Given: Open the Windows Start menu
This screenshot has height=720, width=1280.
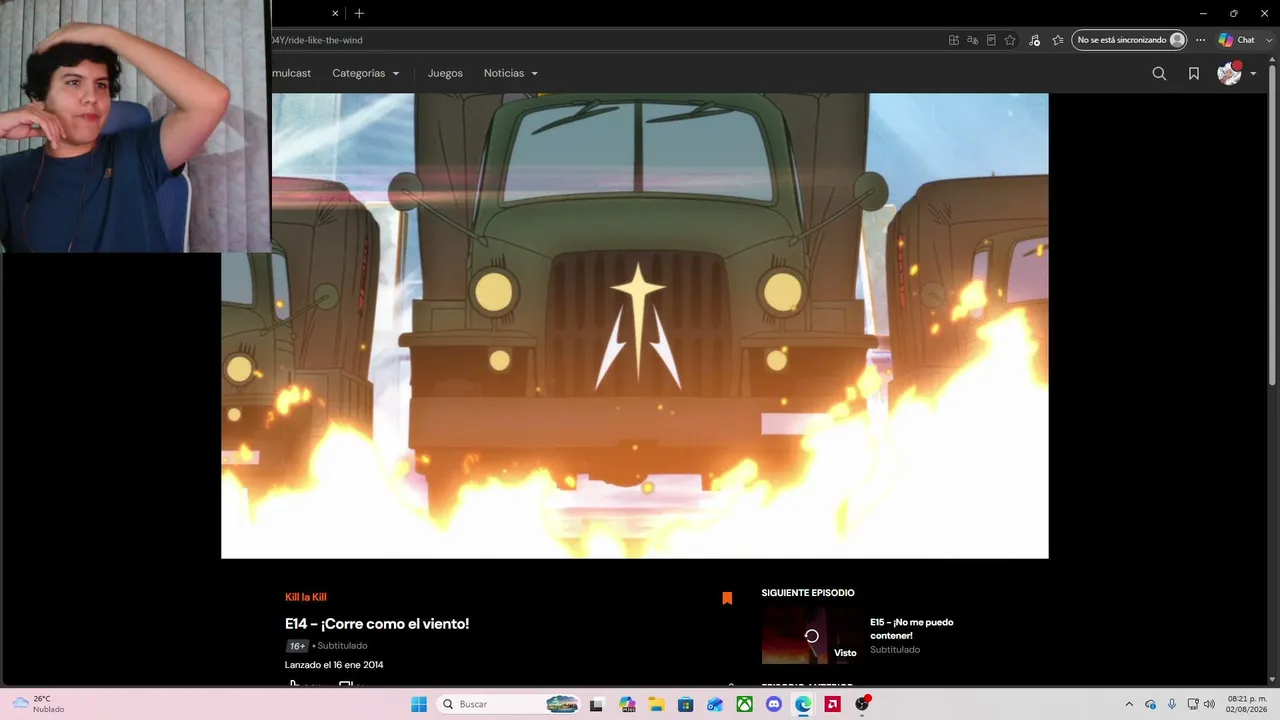Looking at the screenshot, I should click(419, 704).
